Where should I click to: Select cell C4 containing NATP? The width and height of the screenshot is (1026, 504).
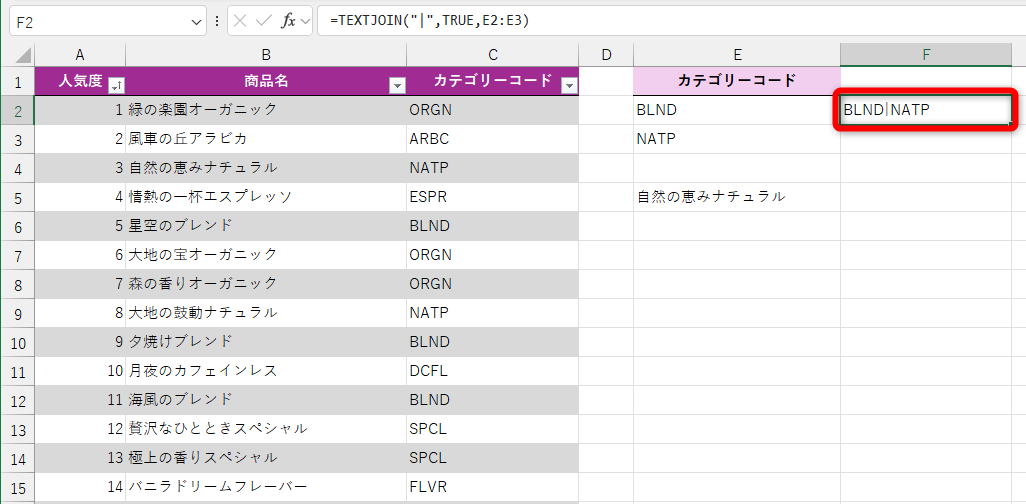click(493, 168)
